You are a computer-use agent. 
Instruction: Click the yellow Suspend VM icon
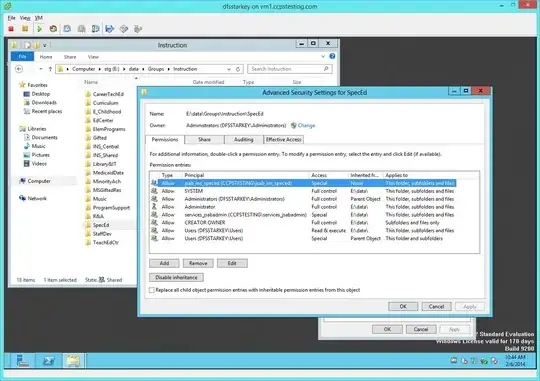(25, 29)
